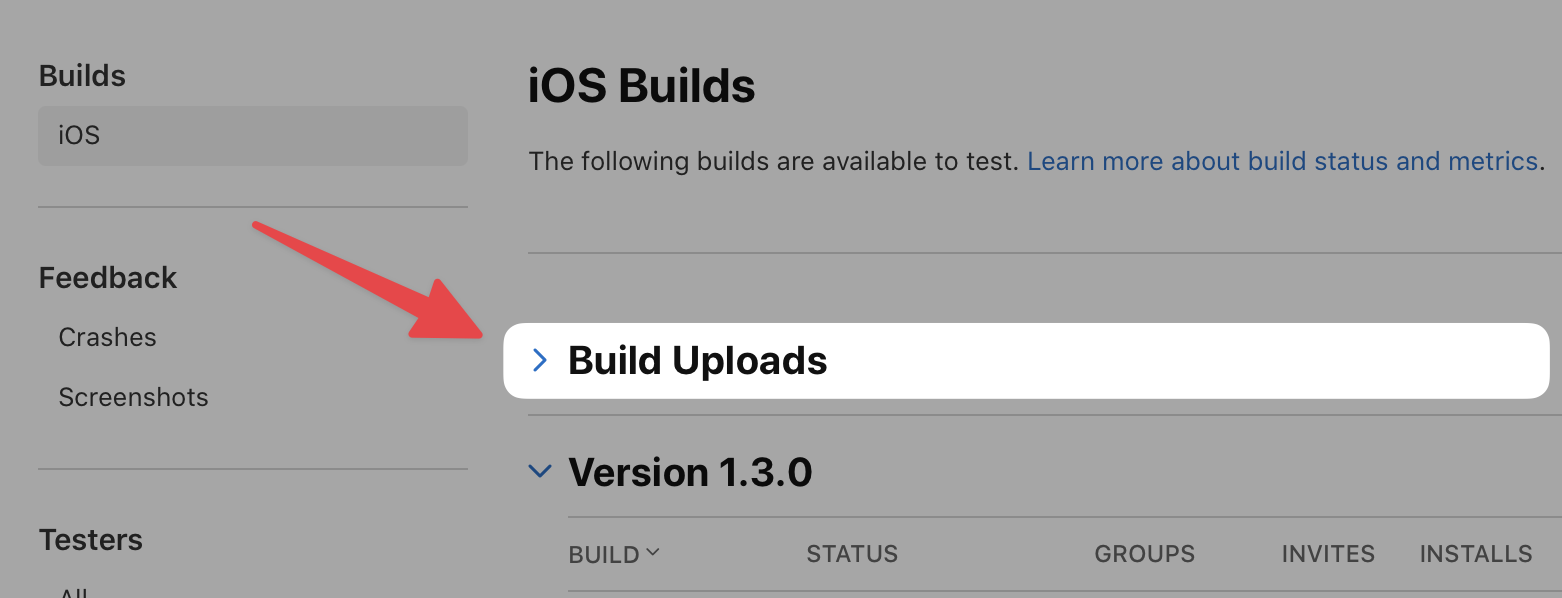Open the Learn more about build status link
Viewport: 1562px width, 598px height.
click(1282, 161)
